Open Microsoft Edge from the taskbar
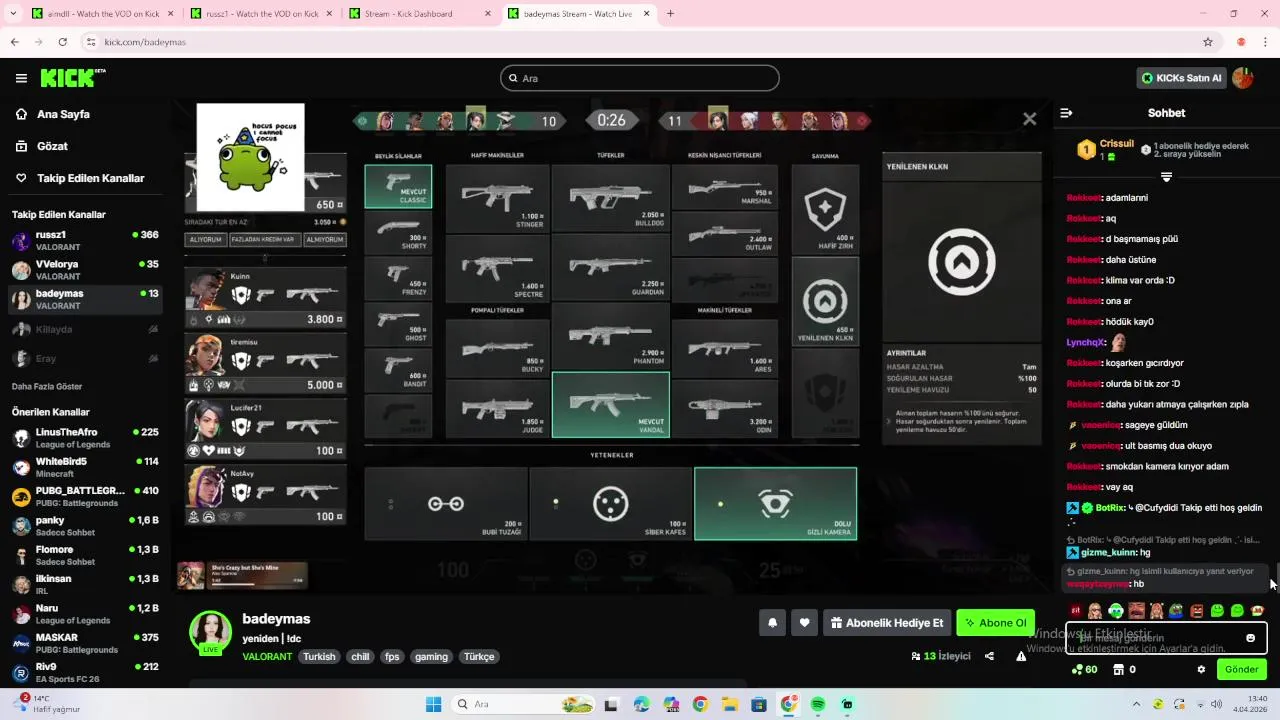The height and width of the screenshot is (720, 1280). tap(641, 705)
